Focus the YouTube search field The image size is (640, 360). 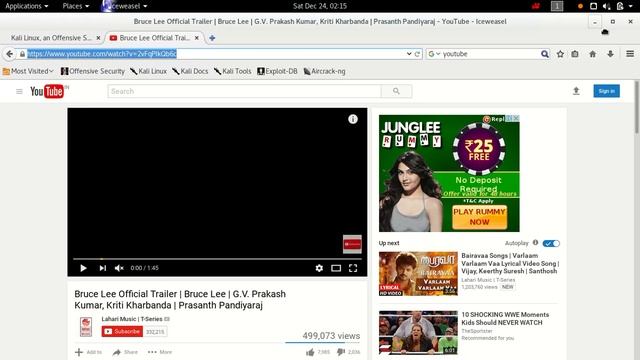244,91
